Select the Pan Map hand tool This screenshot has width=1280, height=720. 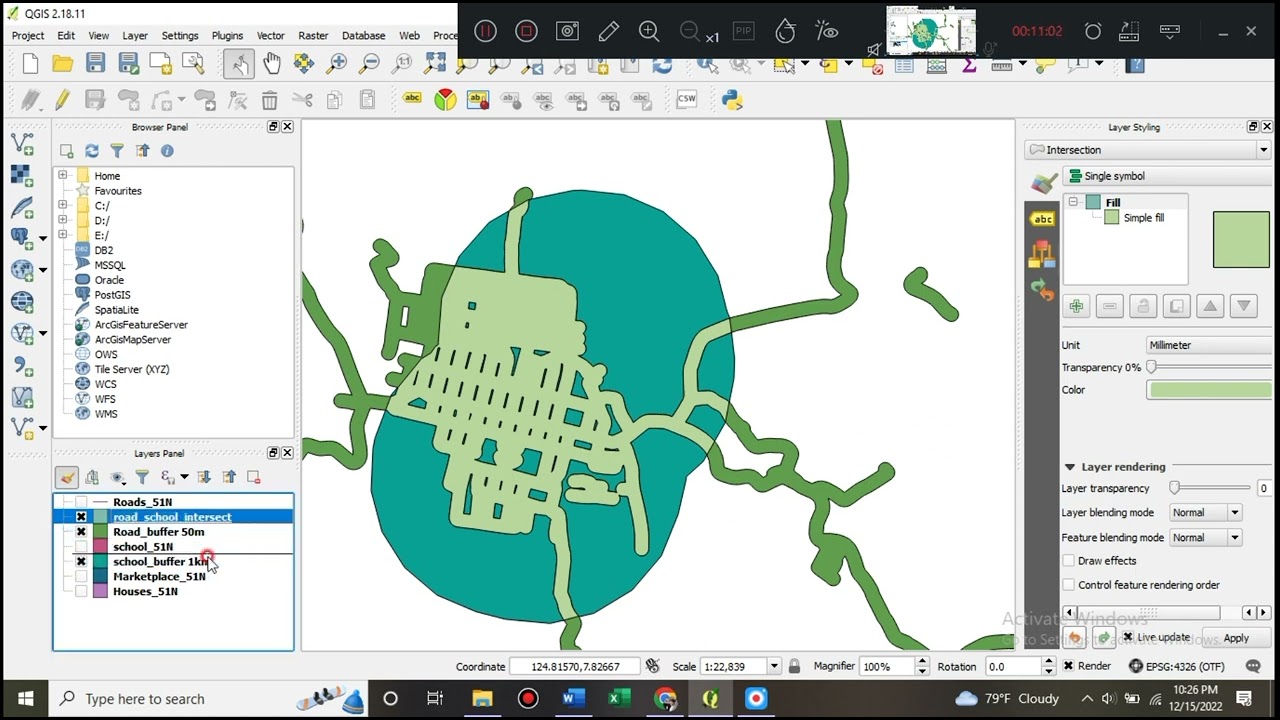pos(271,64)
